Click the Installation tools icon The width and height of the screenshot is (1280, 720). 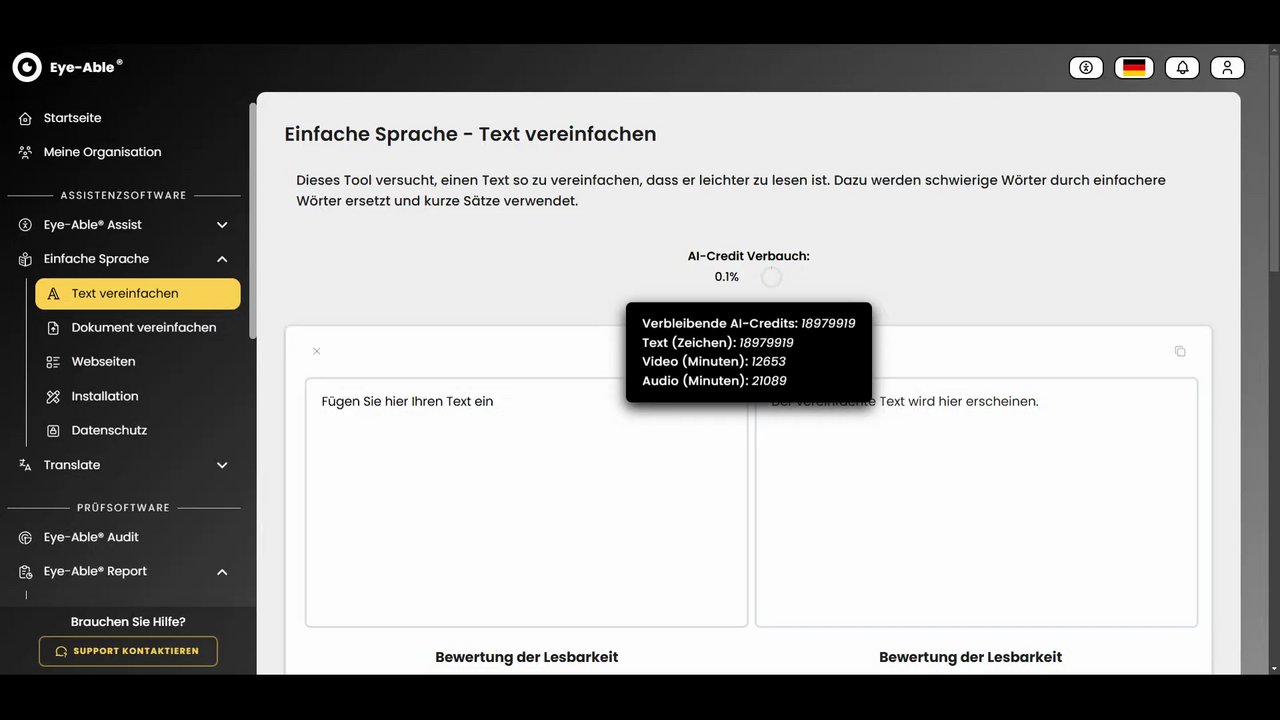pos(53,397)
